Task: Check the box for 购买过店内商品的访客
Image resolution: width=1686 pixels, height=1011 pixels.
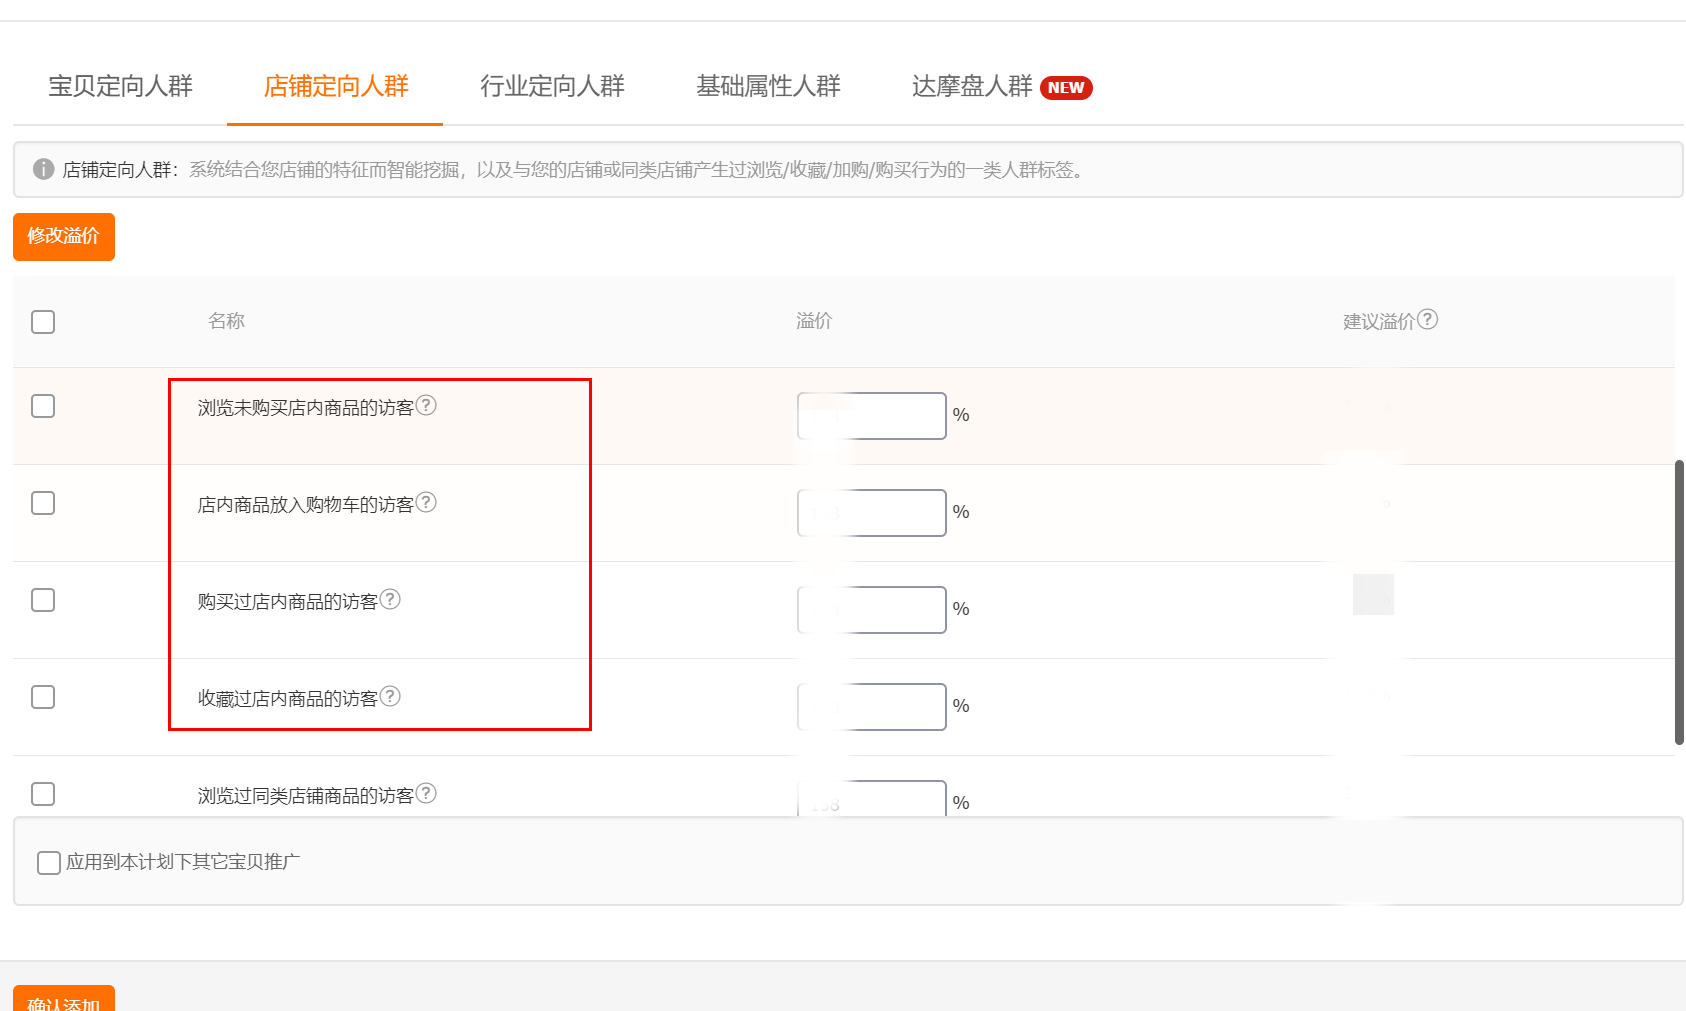Action: point(43,600)
